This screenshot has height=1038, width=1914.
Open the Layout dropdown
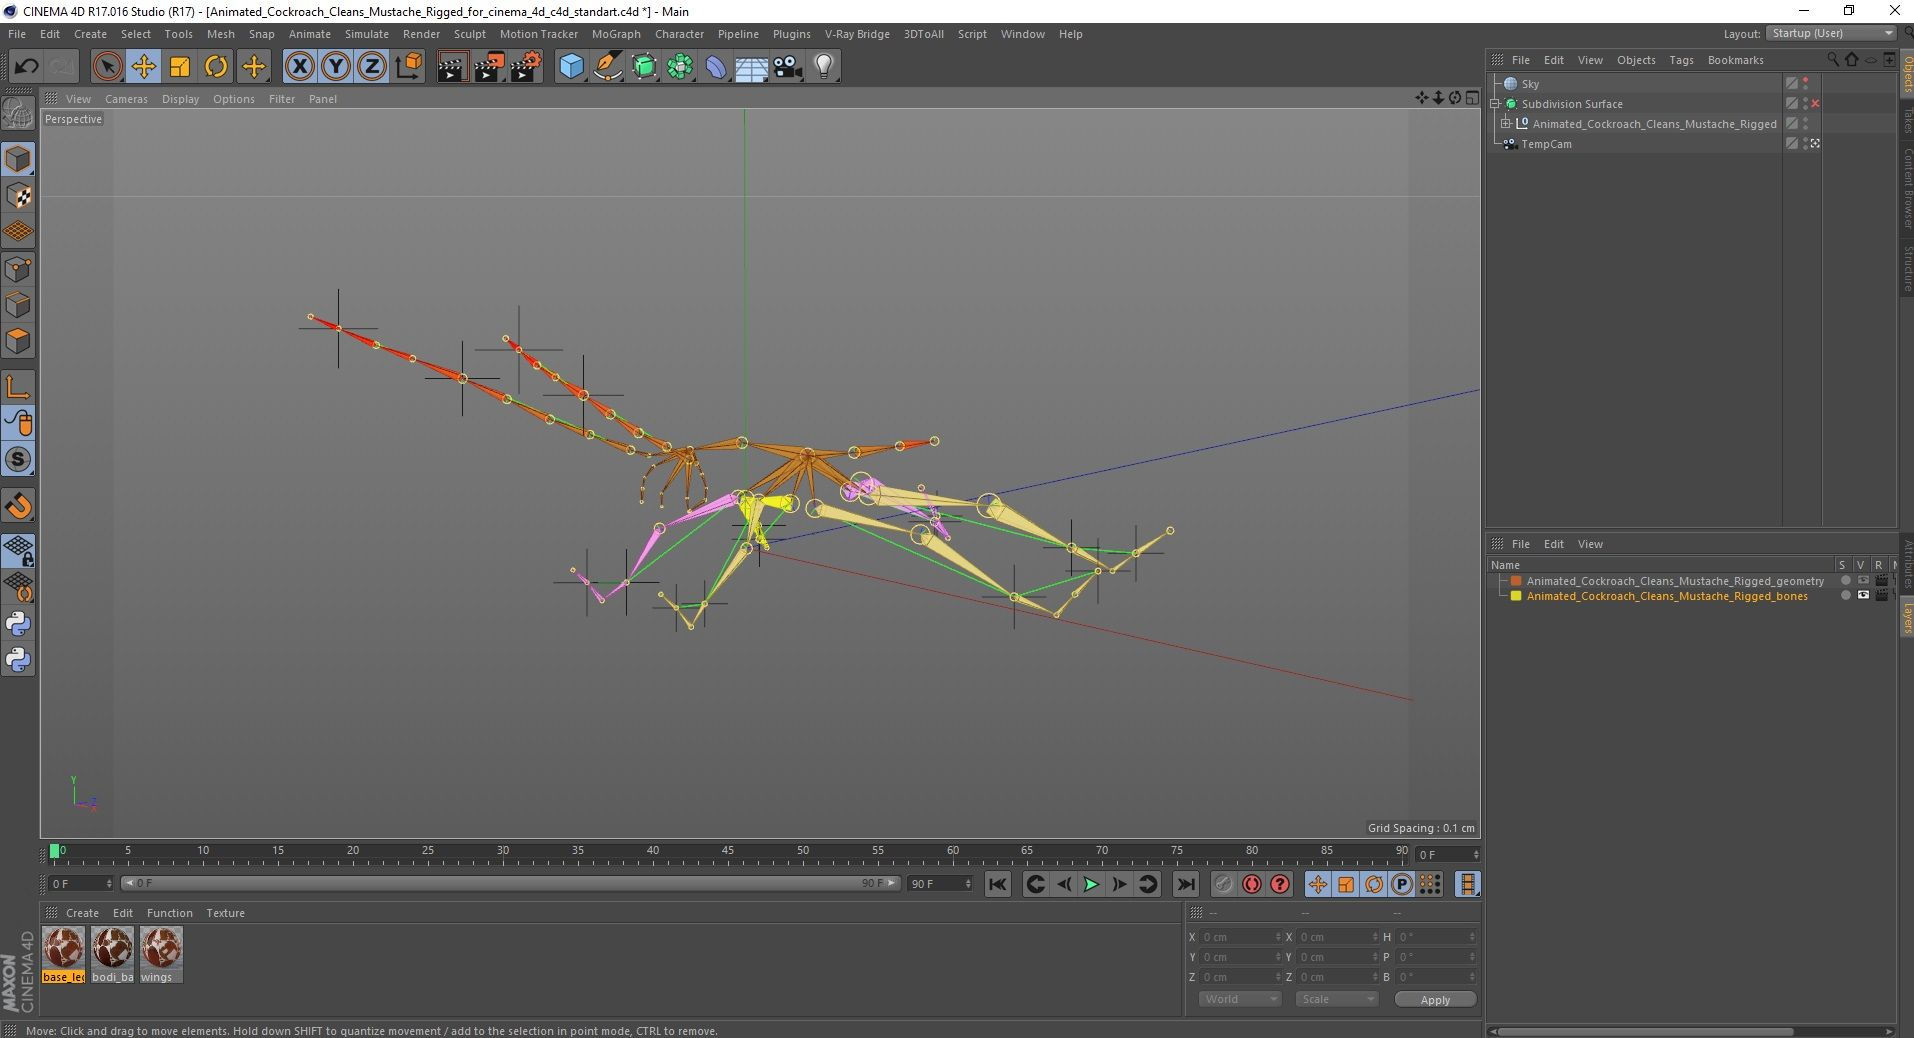point(1832,33)
